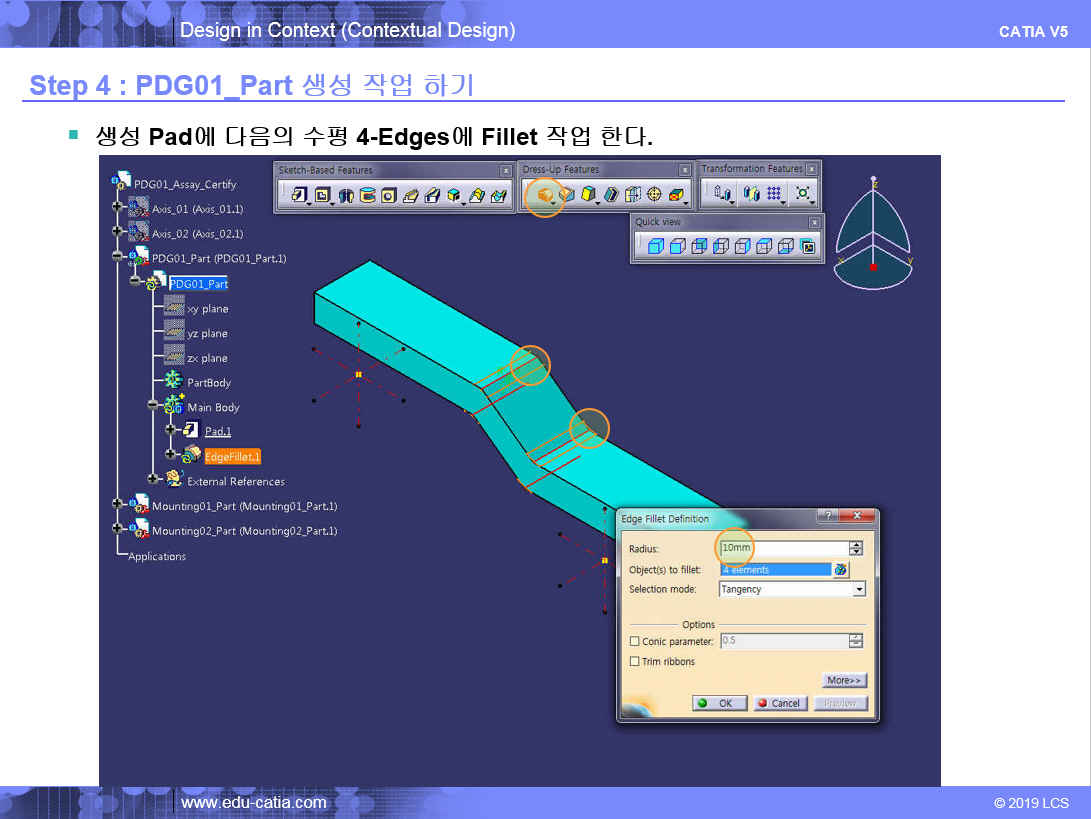
Task: Toggle the Trim ribbons checkbox
Action: tap(635, 662)
